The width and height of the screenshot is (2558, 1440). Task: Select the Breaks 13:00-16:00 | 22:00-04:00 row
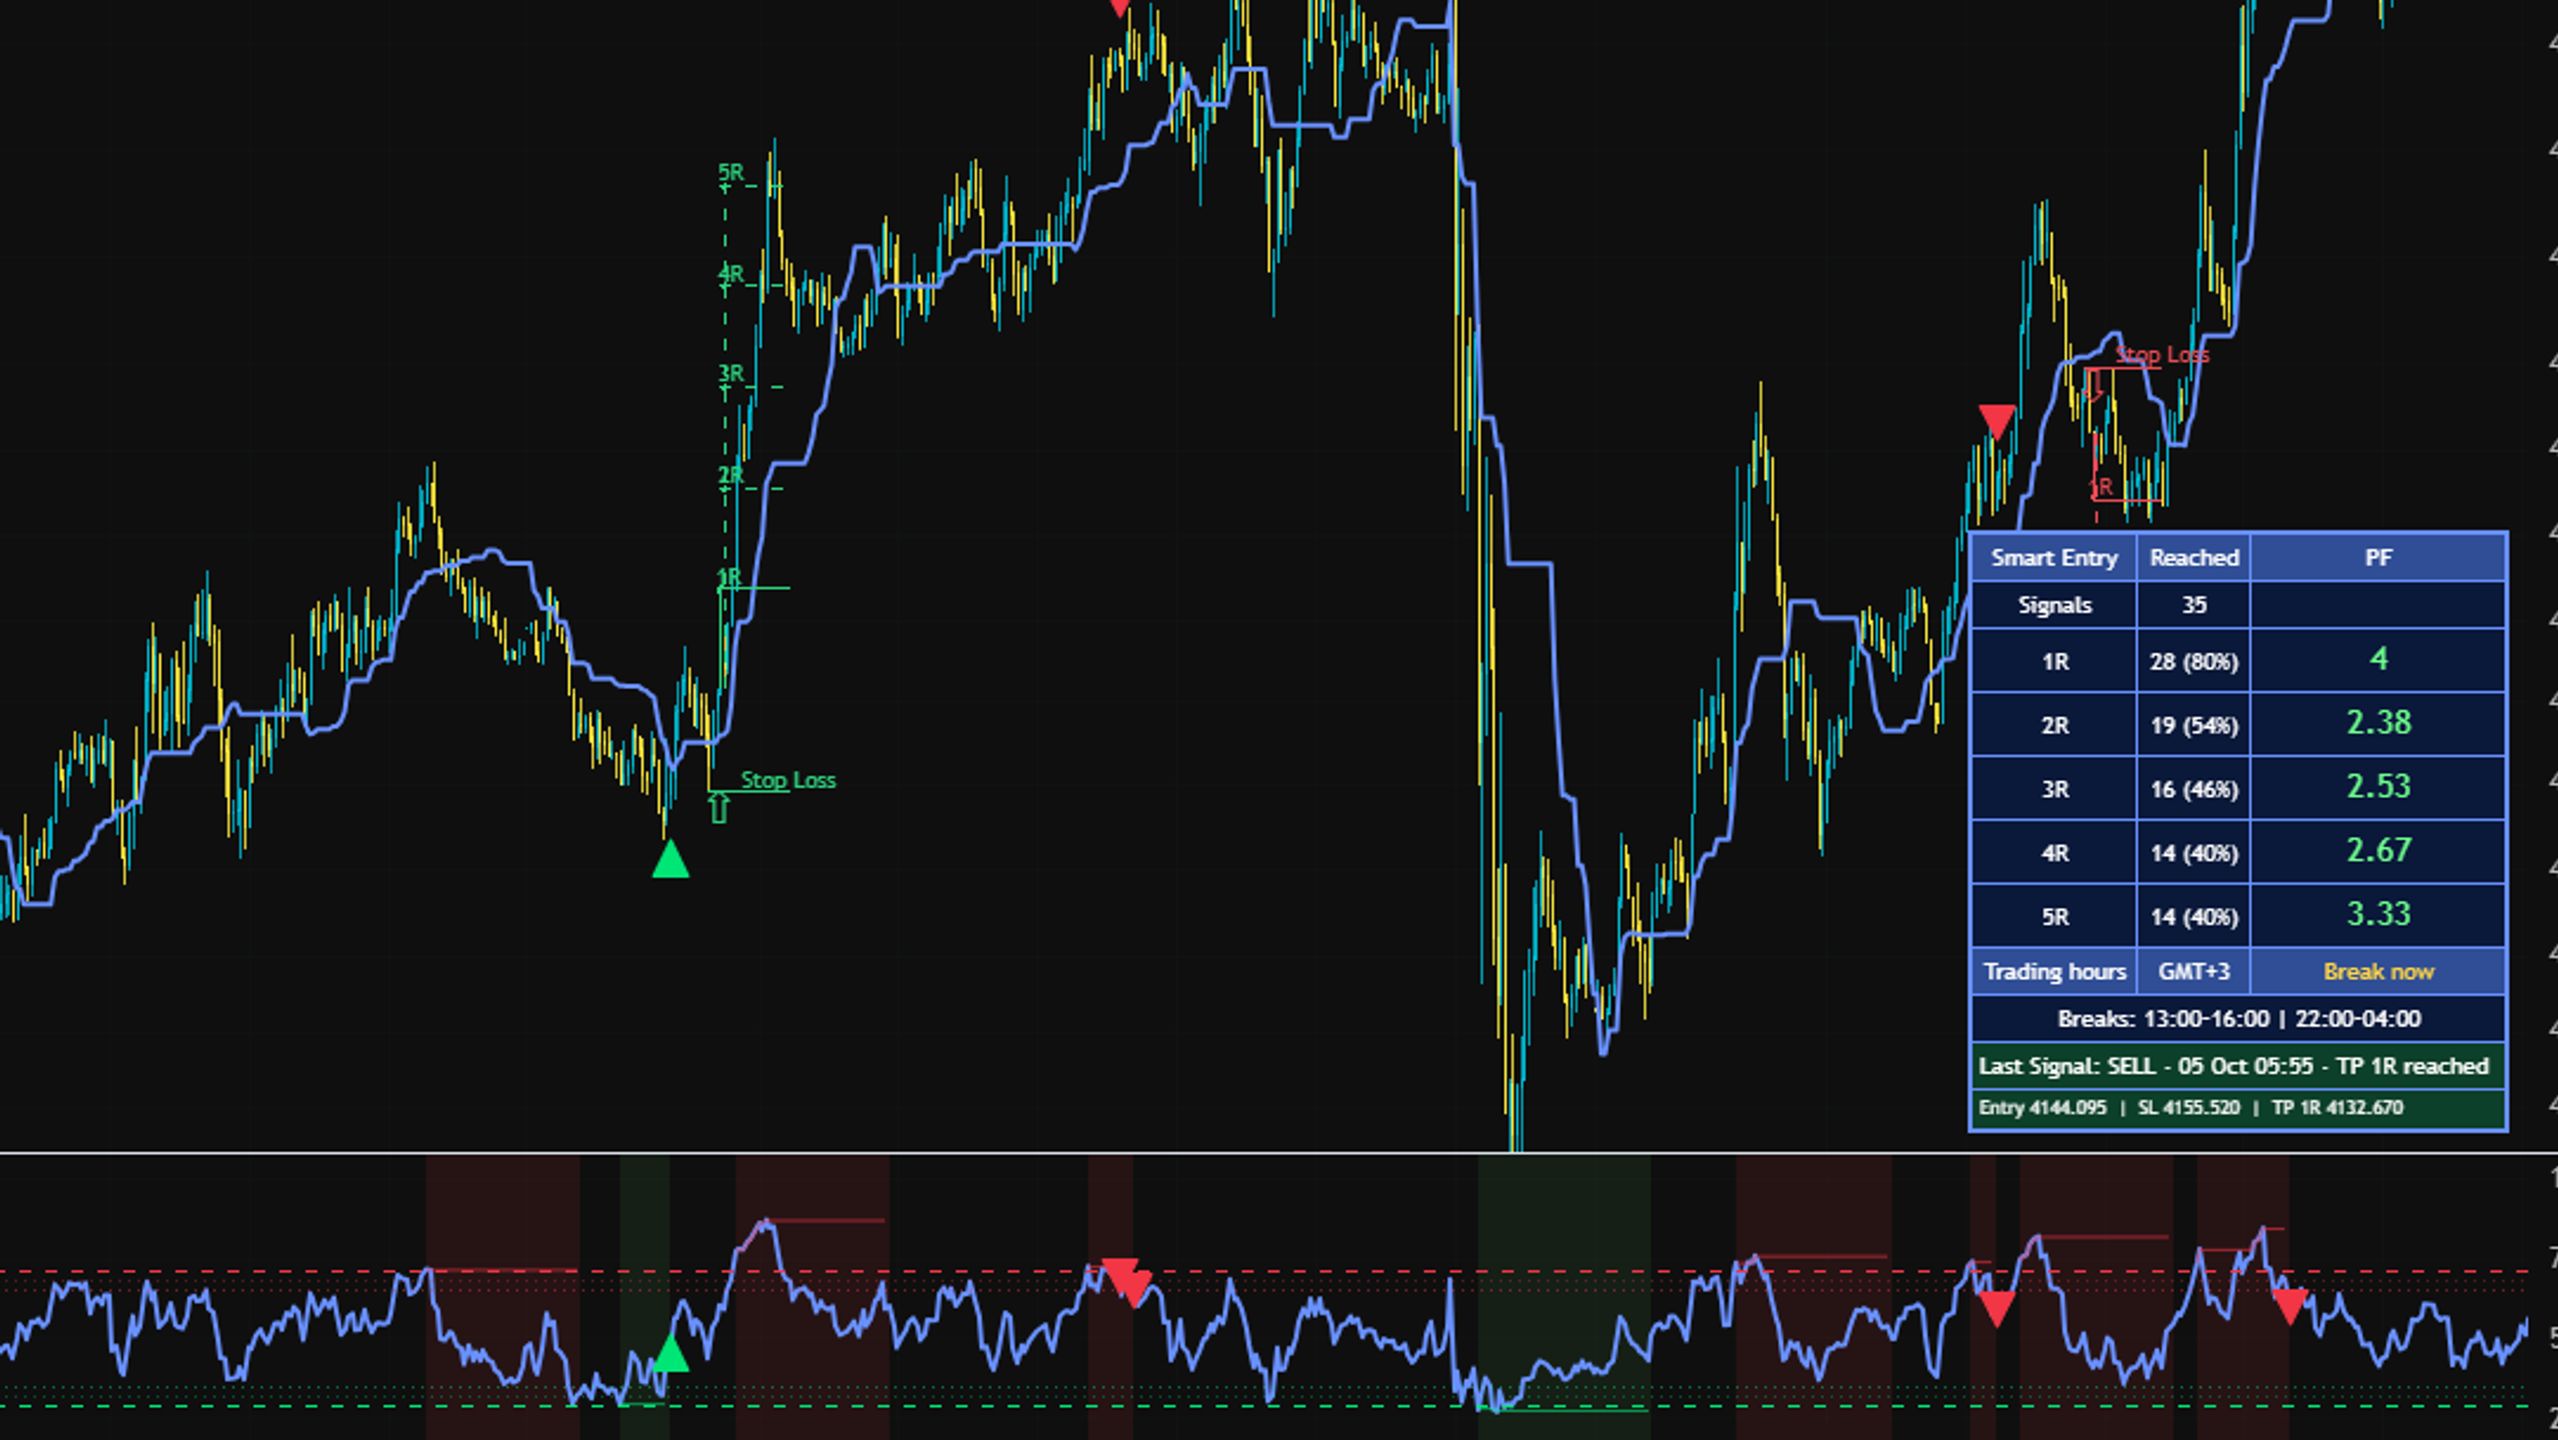pyautogui.click(x=2238, y=1019)
